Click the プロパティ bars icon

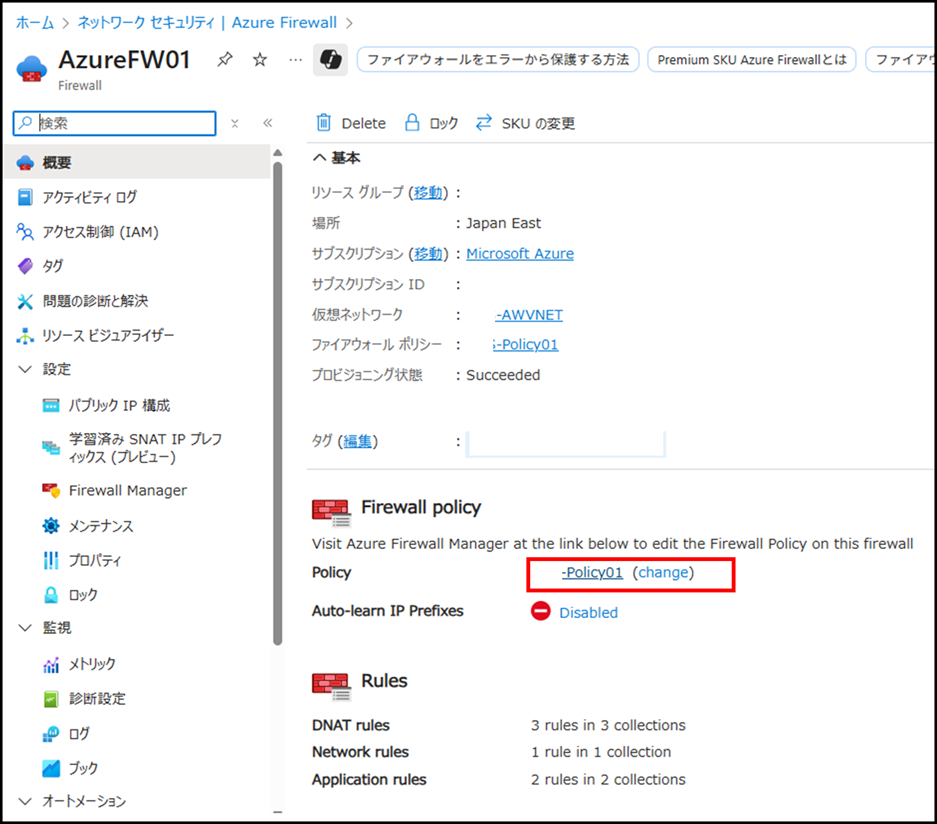pyautogui.click(x=51, y=560)
